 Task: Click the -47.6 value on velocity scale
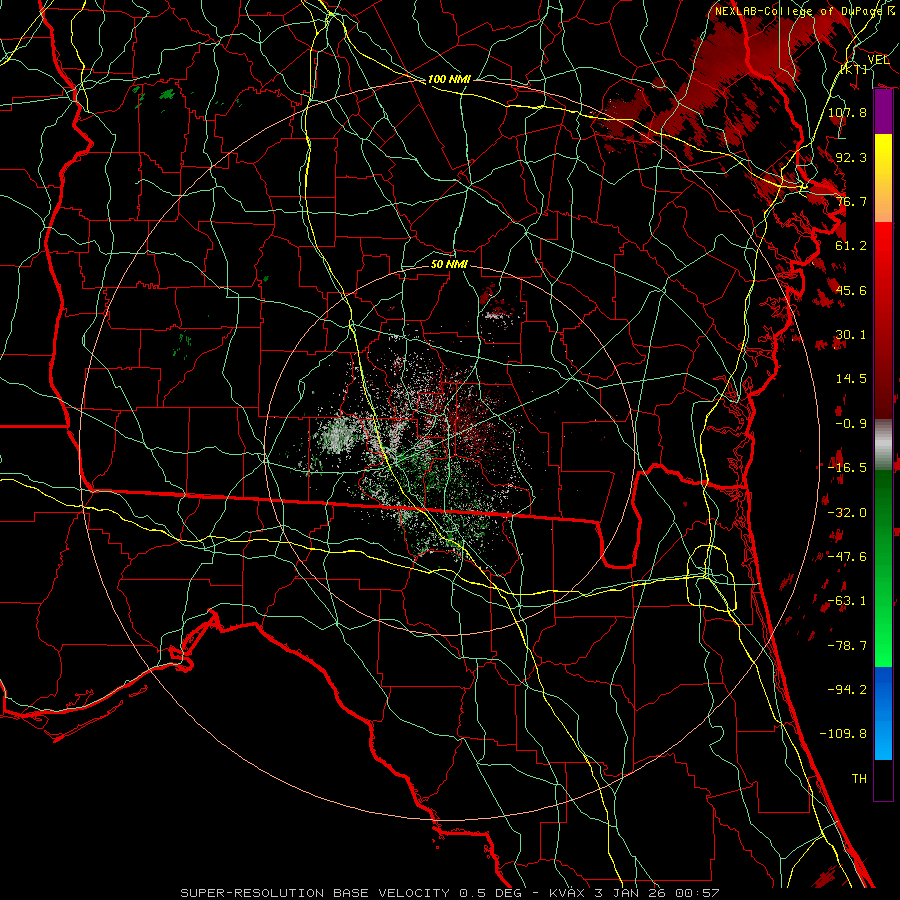(847, 557)
